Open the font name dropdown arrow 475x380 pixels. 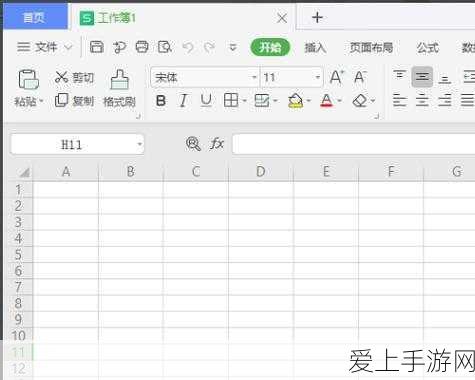click(254, 78)
